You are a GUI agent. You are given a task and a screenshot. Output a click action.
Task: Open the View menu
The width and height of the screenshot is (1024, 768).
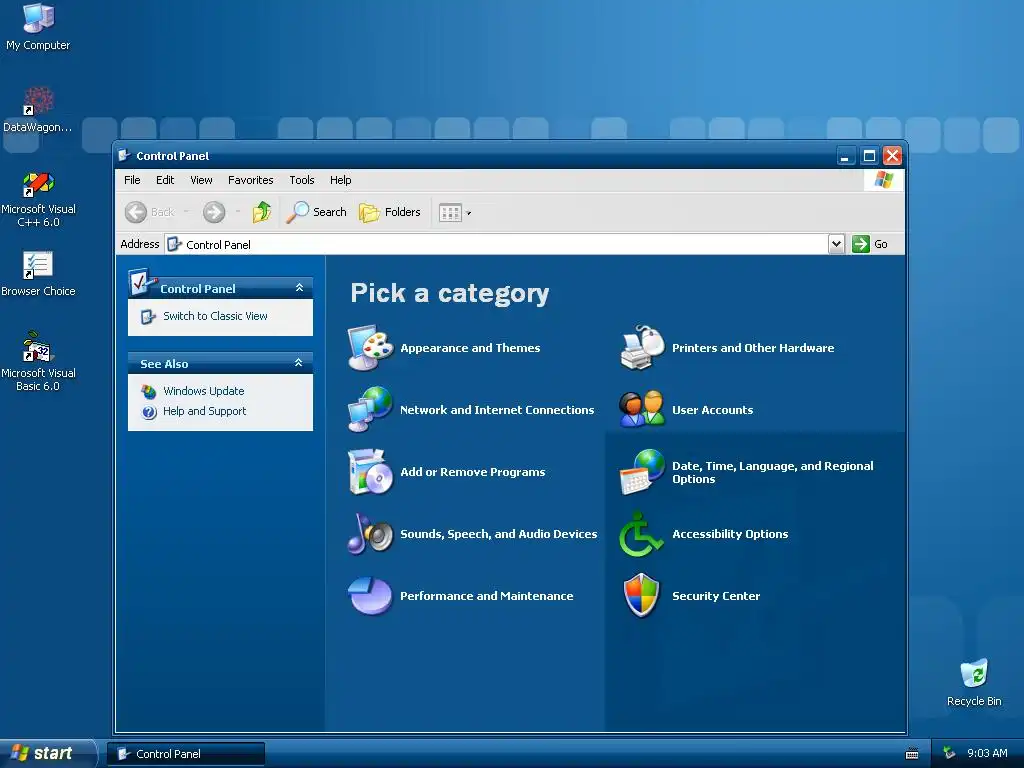click(201, 180)
